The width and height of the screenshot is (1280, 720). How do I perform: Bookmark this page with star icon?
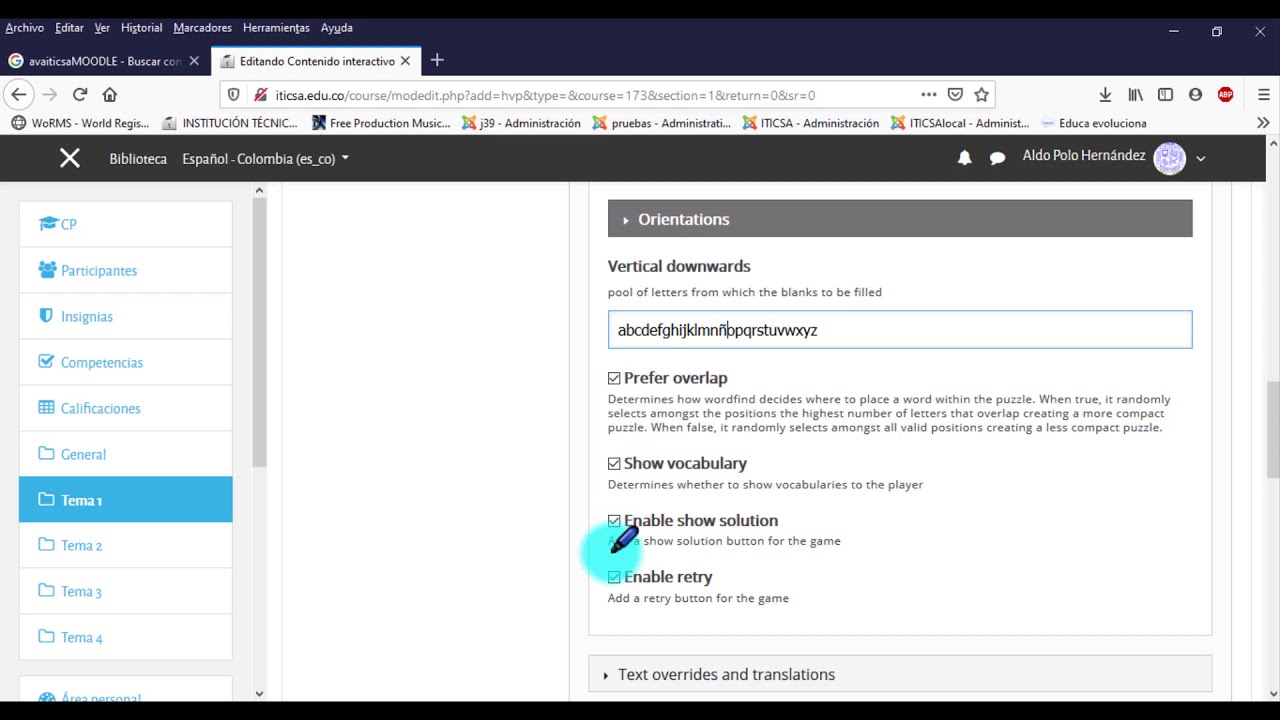(981, 95)
